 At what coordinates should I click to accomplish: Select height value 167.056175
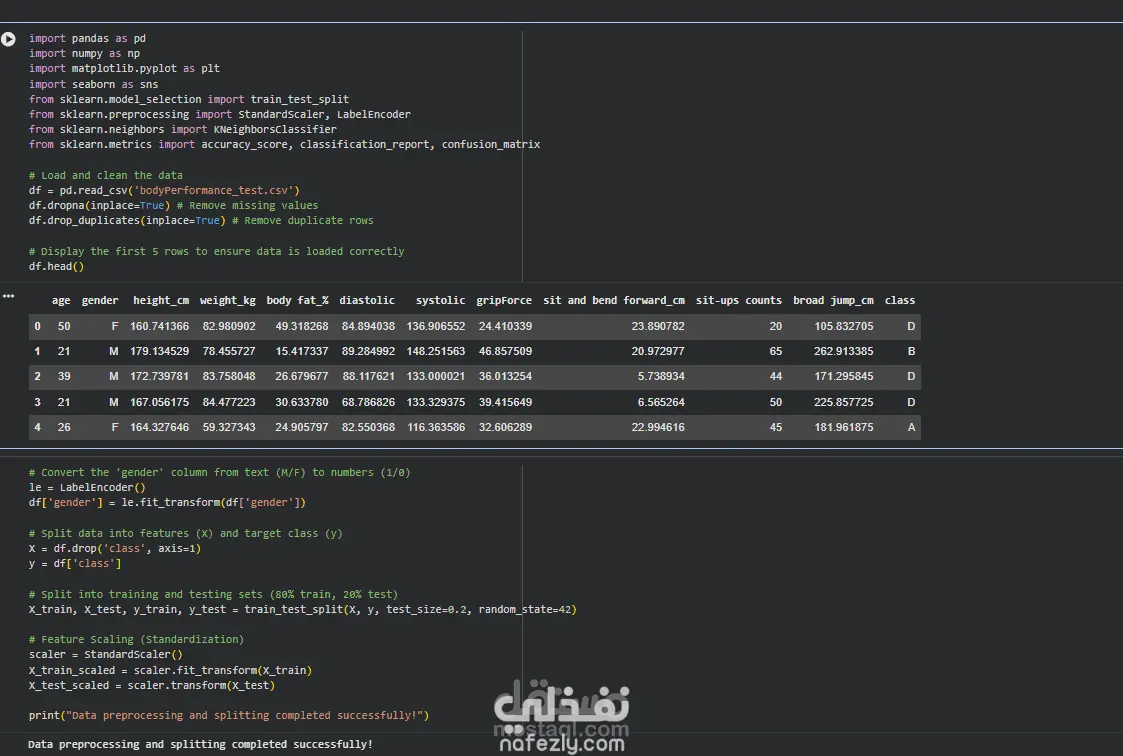(x=159, y=402)
